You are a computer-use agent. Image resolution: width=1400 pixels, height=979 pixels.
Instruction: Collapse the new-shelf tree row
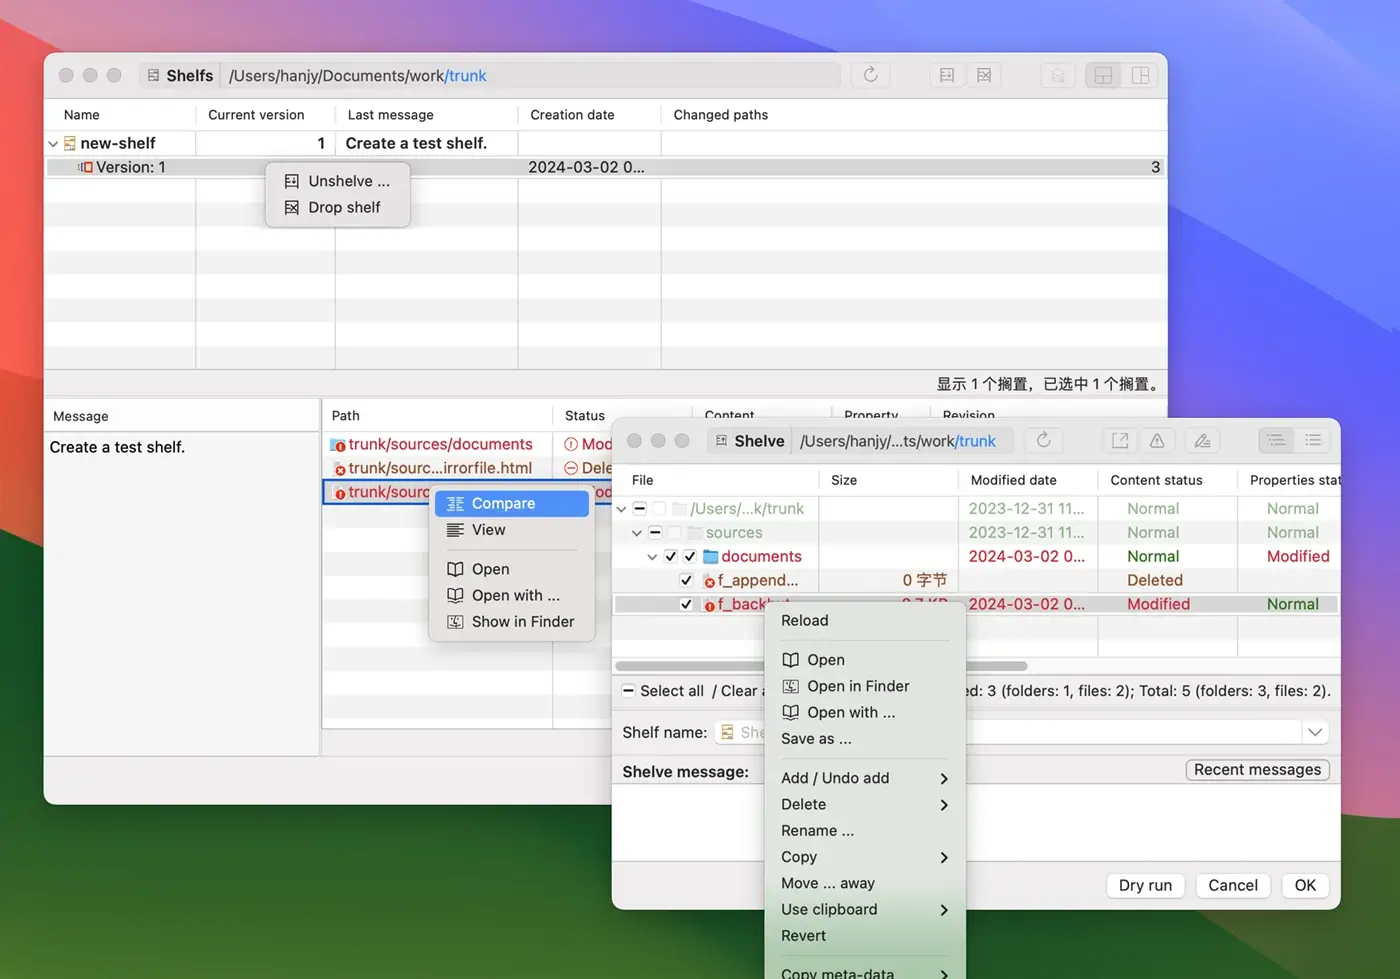pyautogui.click(x=53, y=144)
